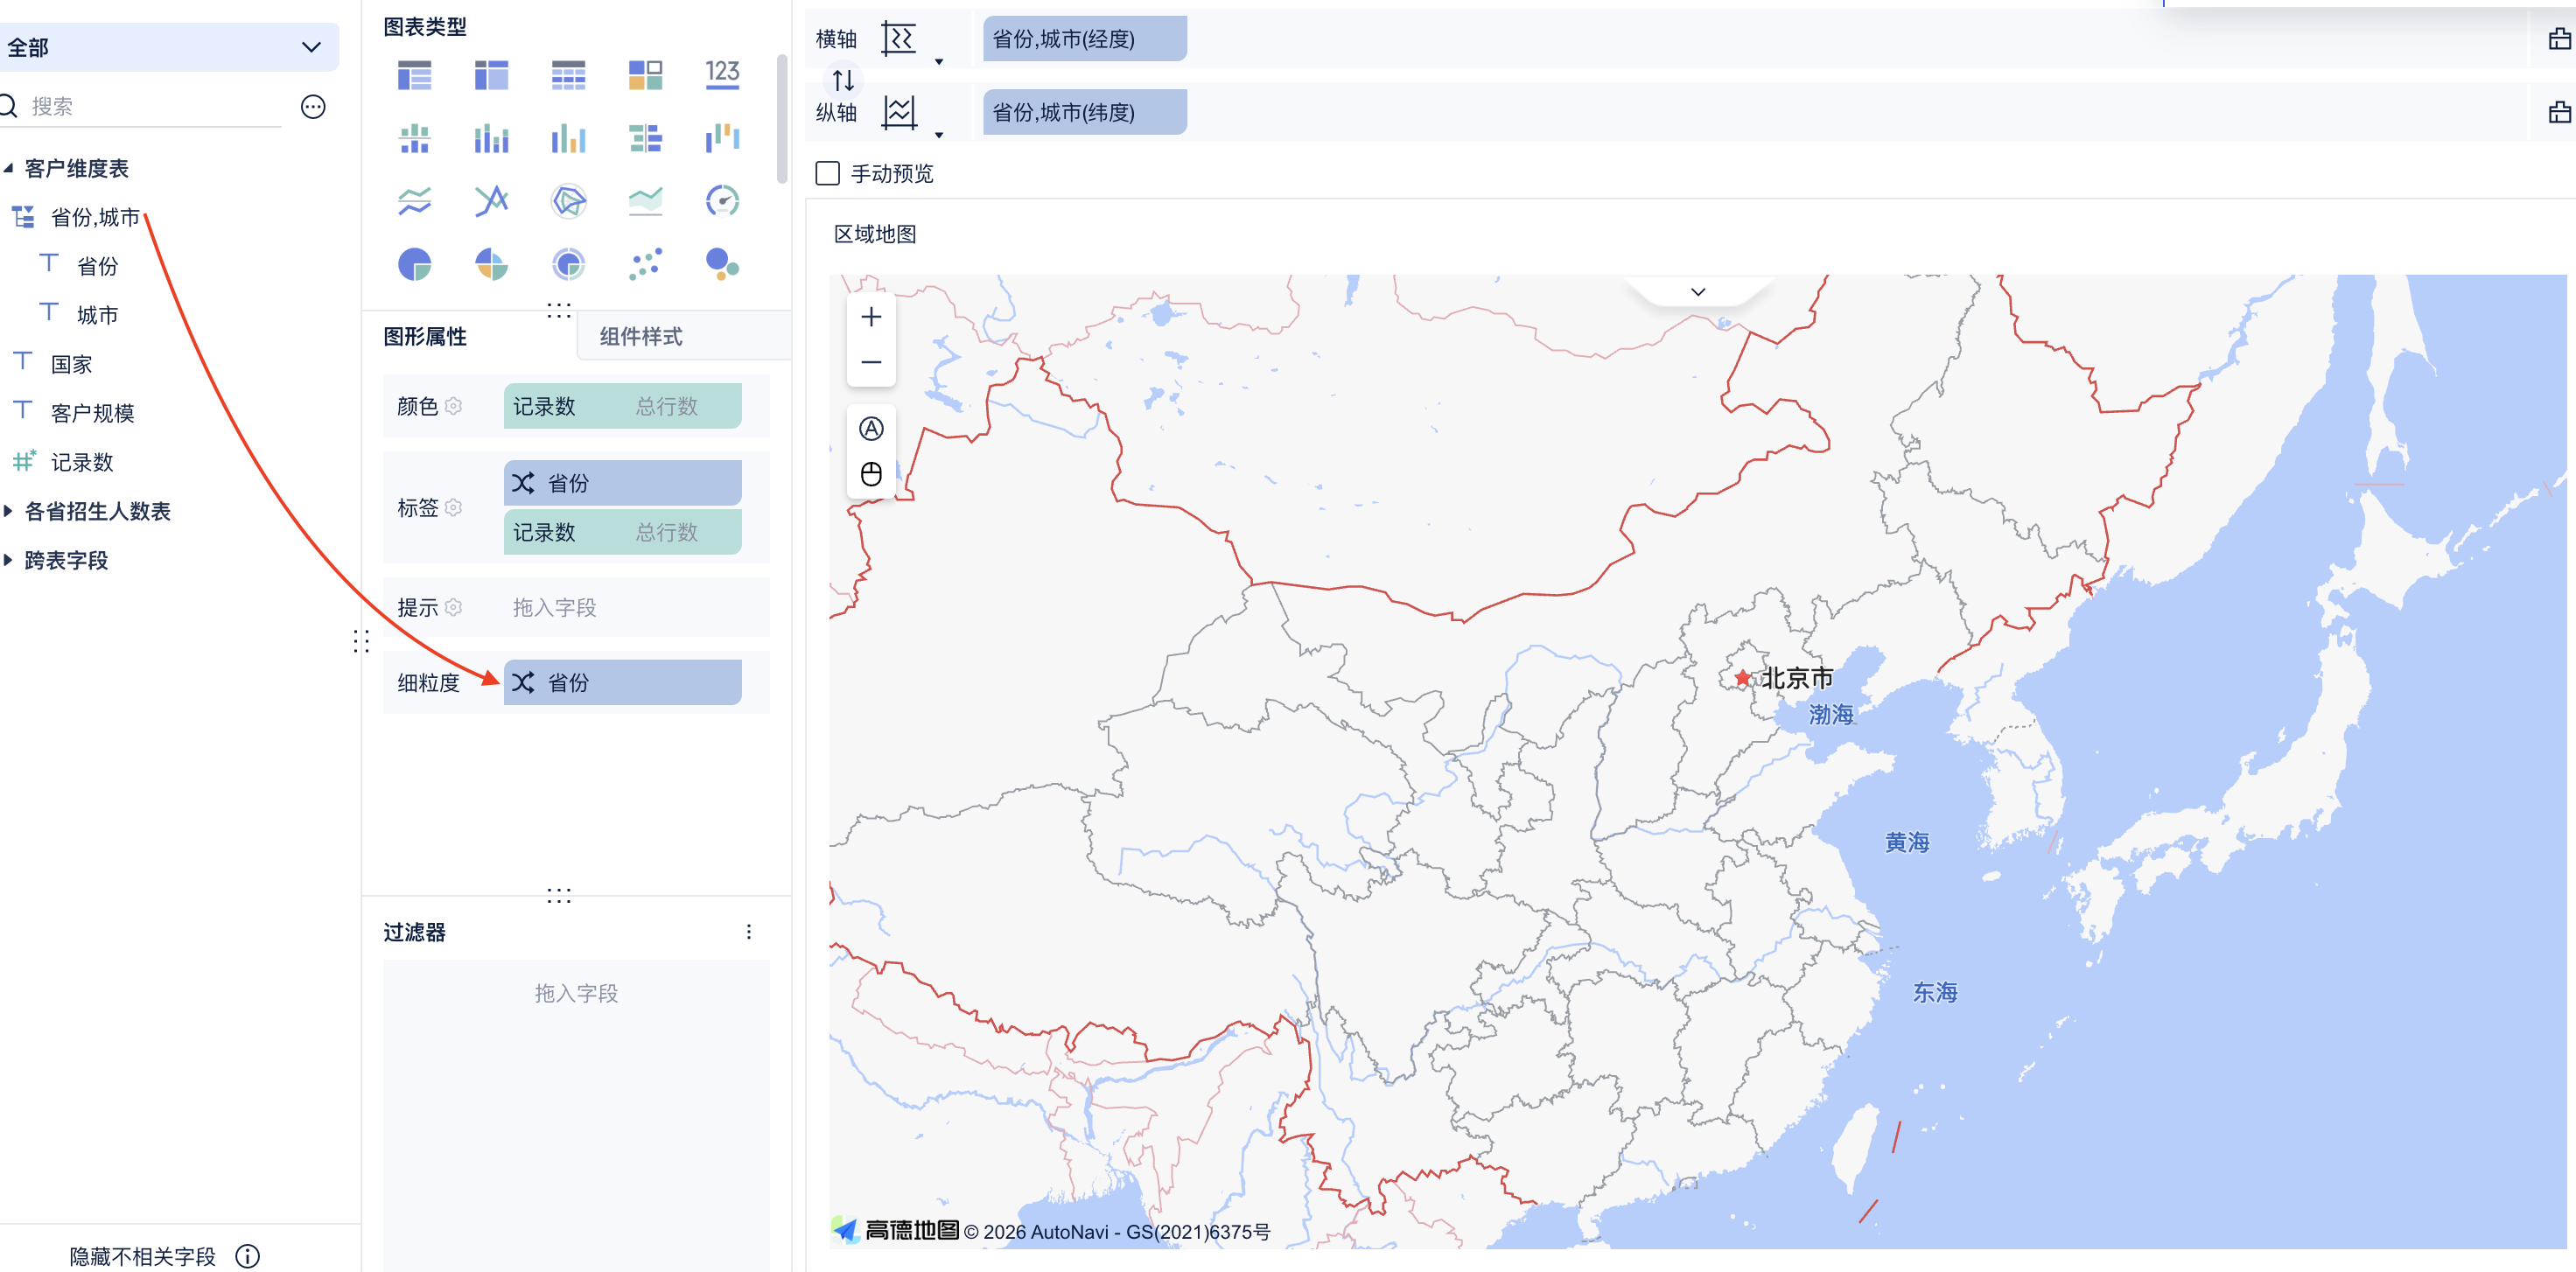Open settings gear next to 颜色
This screenshot has height=1272, width=2576.
click(x=454, y=406)
